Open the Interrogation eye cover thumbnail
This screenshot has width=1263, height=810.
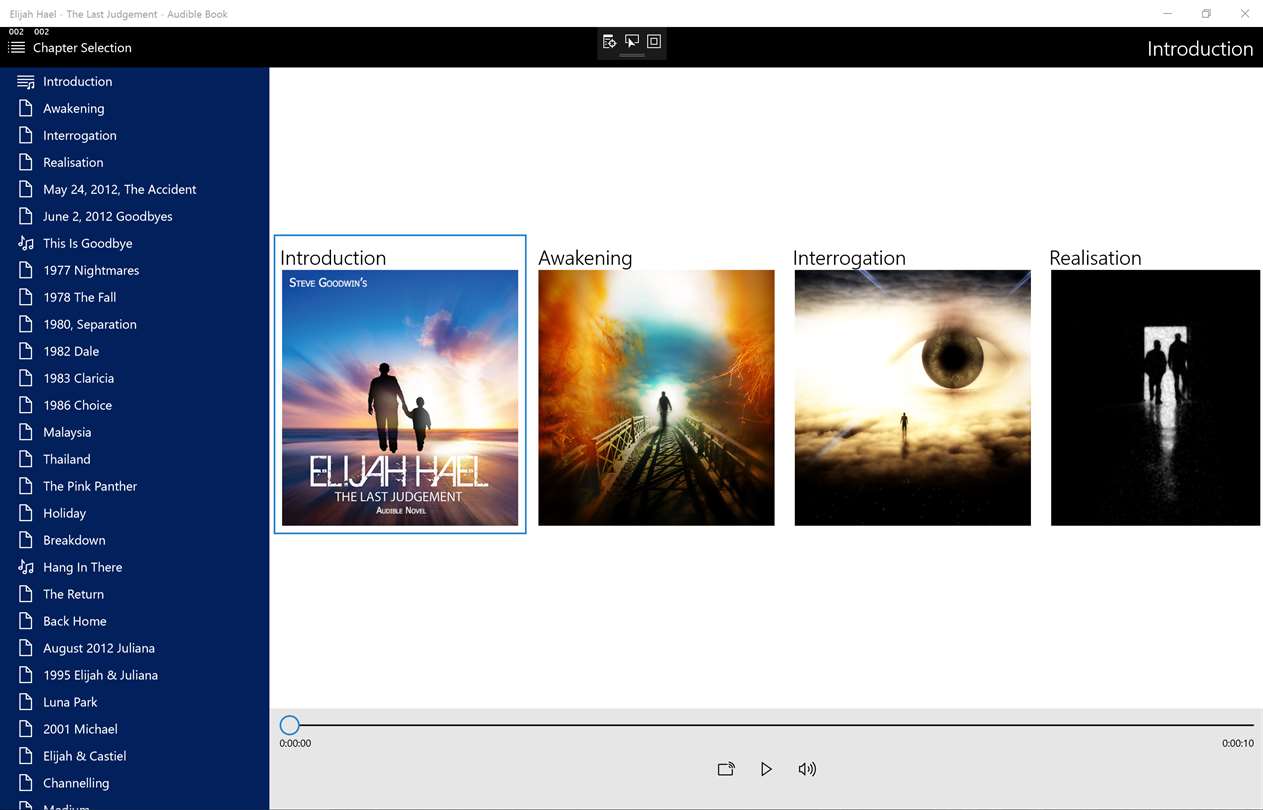coord(912,397)
